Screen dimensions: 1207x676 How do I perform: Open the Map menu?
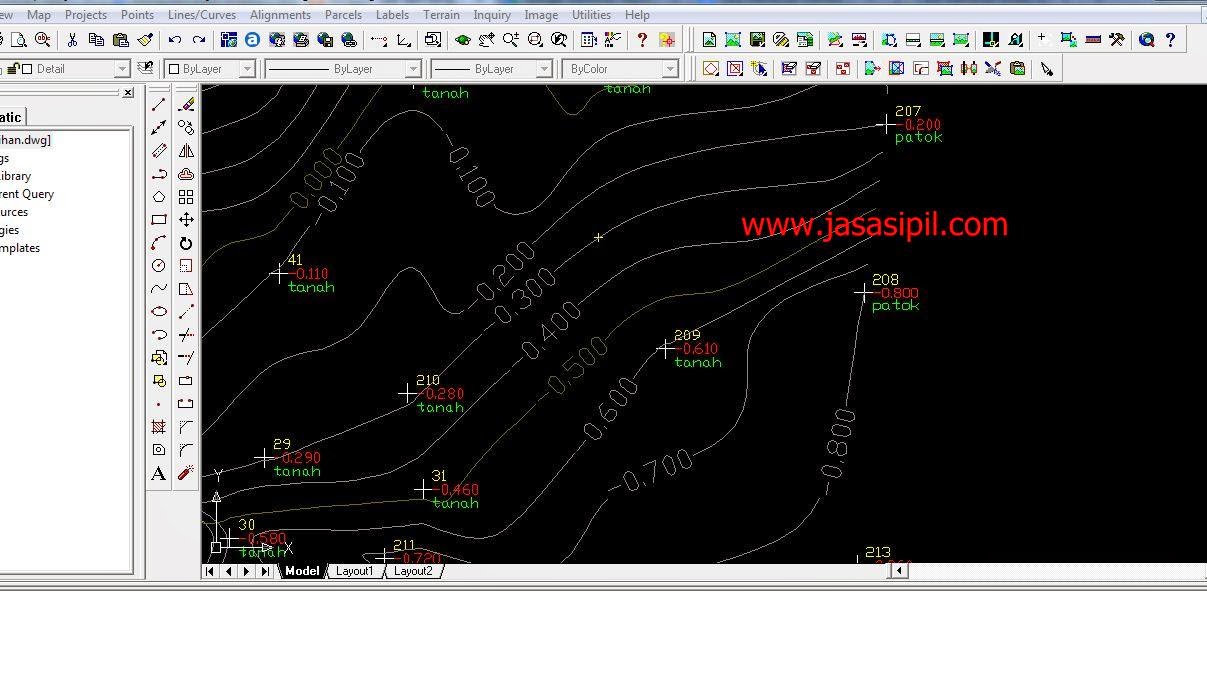click(x=39, y=15)
